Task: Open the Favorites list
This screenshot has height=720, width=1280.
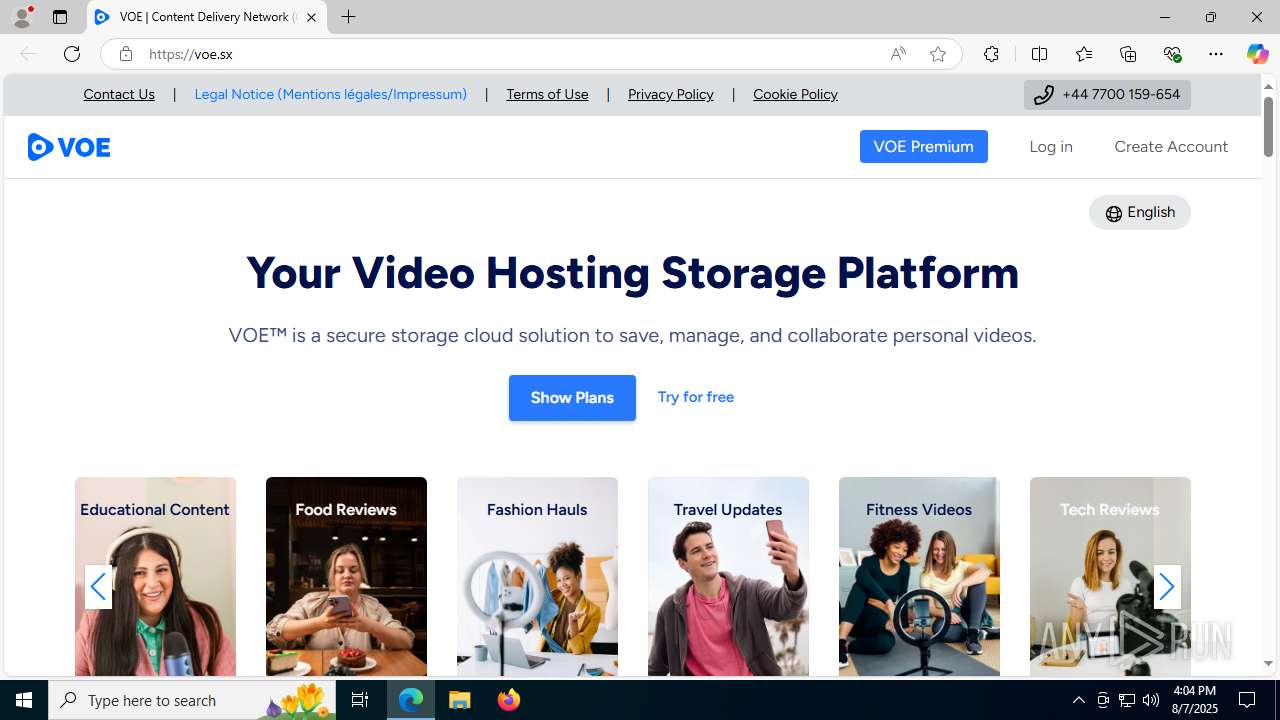Action: coord(1084,54)
